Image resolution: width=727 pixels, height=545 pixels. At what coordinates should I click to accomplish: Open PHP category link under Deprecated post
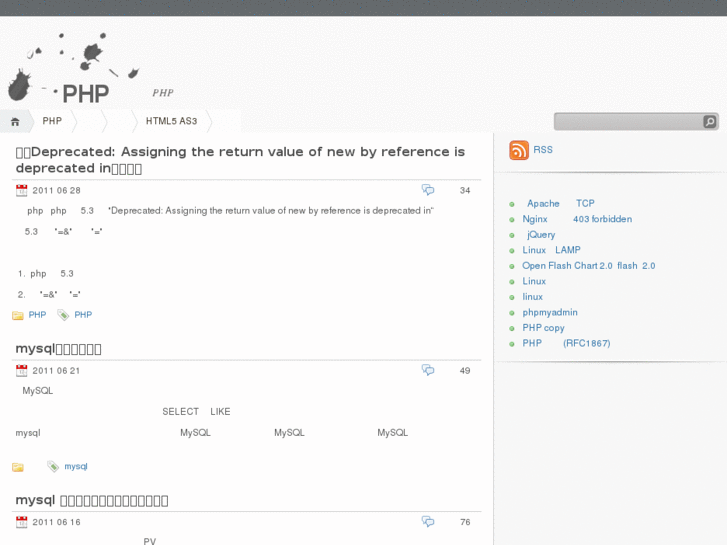[37, 315]
